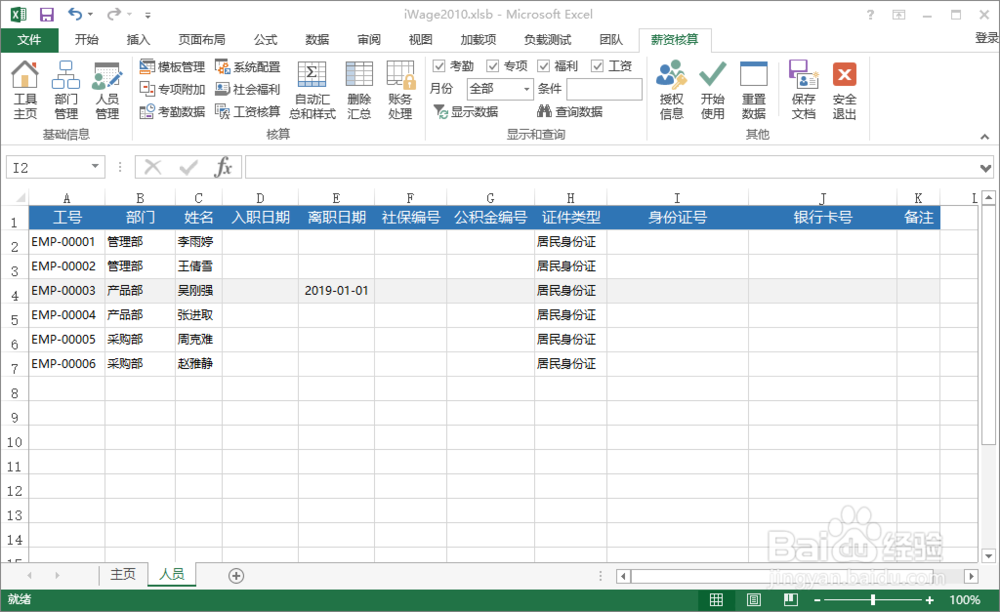Toggle the 工资 checkbox

coord(597,66)
